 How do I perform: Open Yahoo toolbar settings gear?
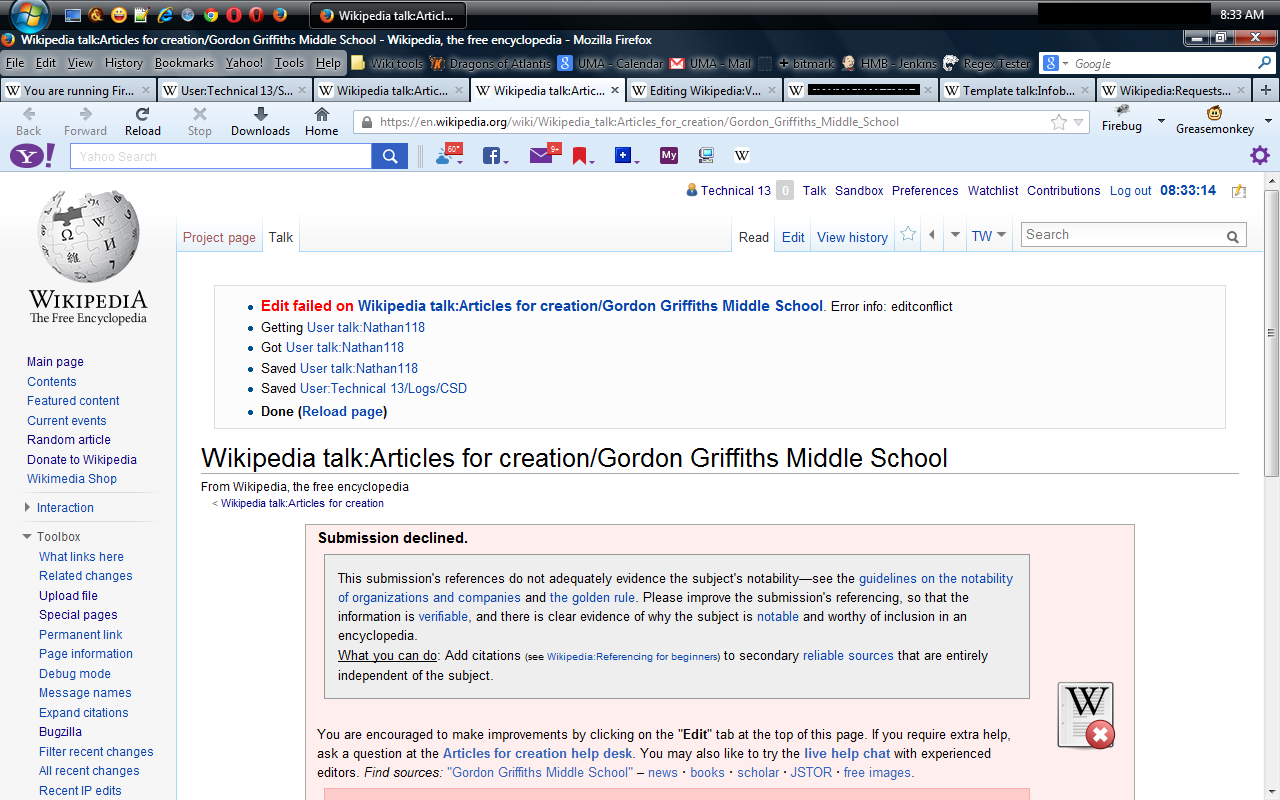1260,155
